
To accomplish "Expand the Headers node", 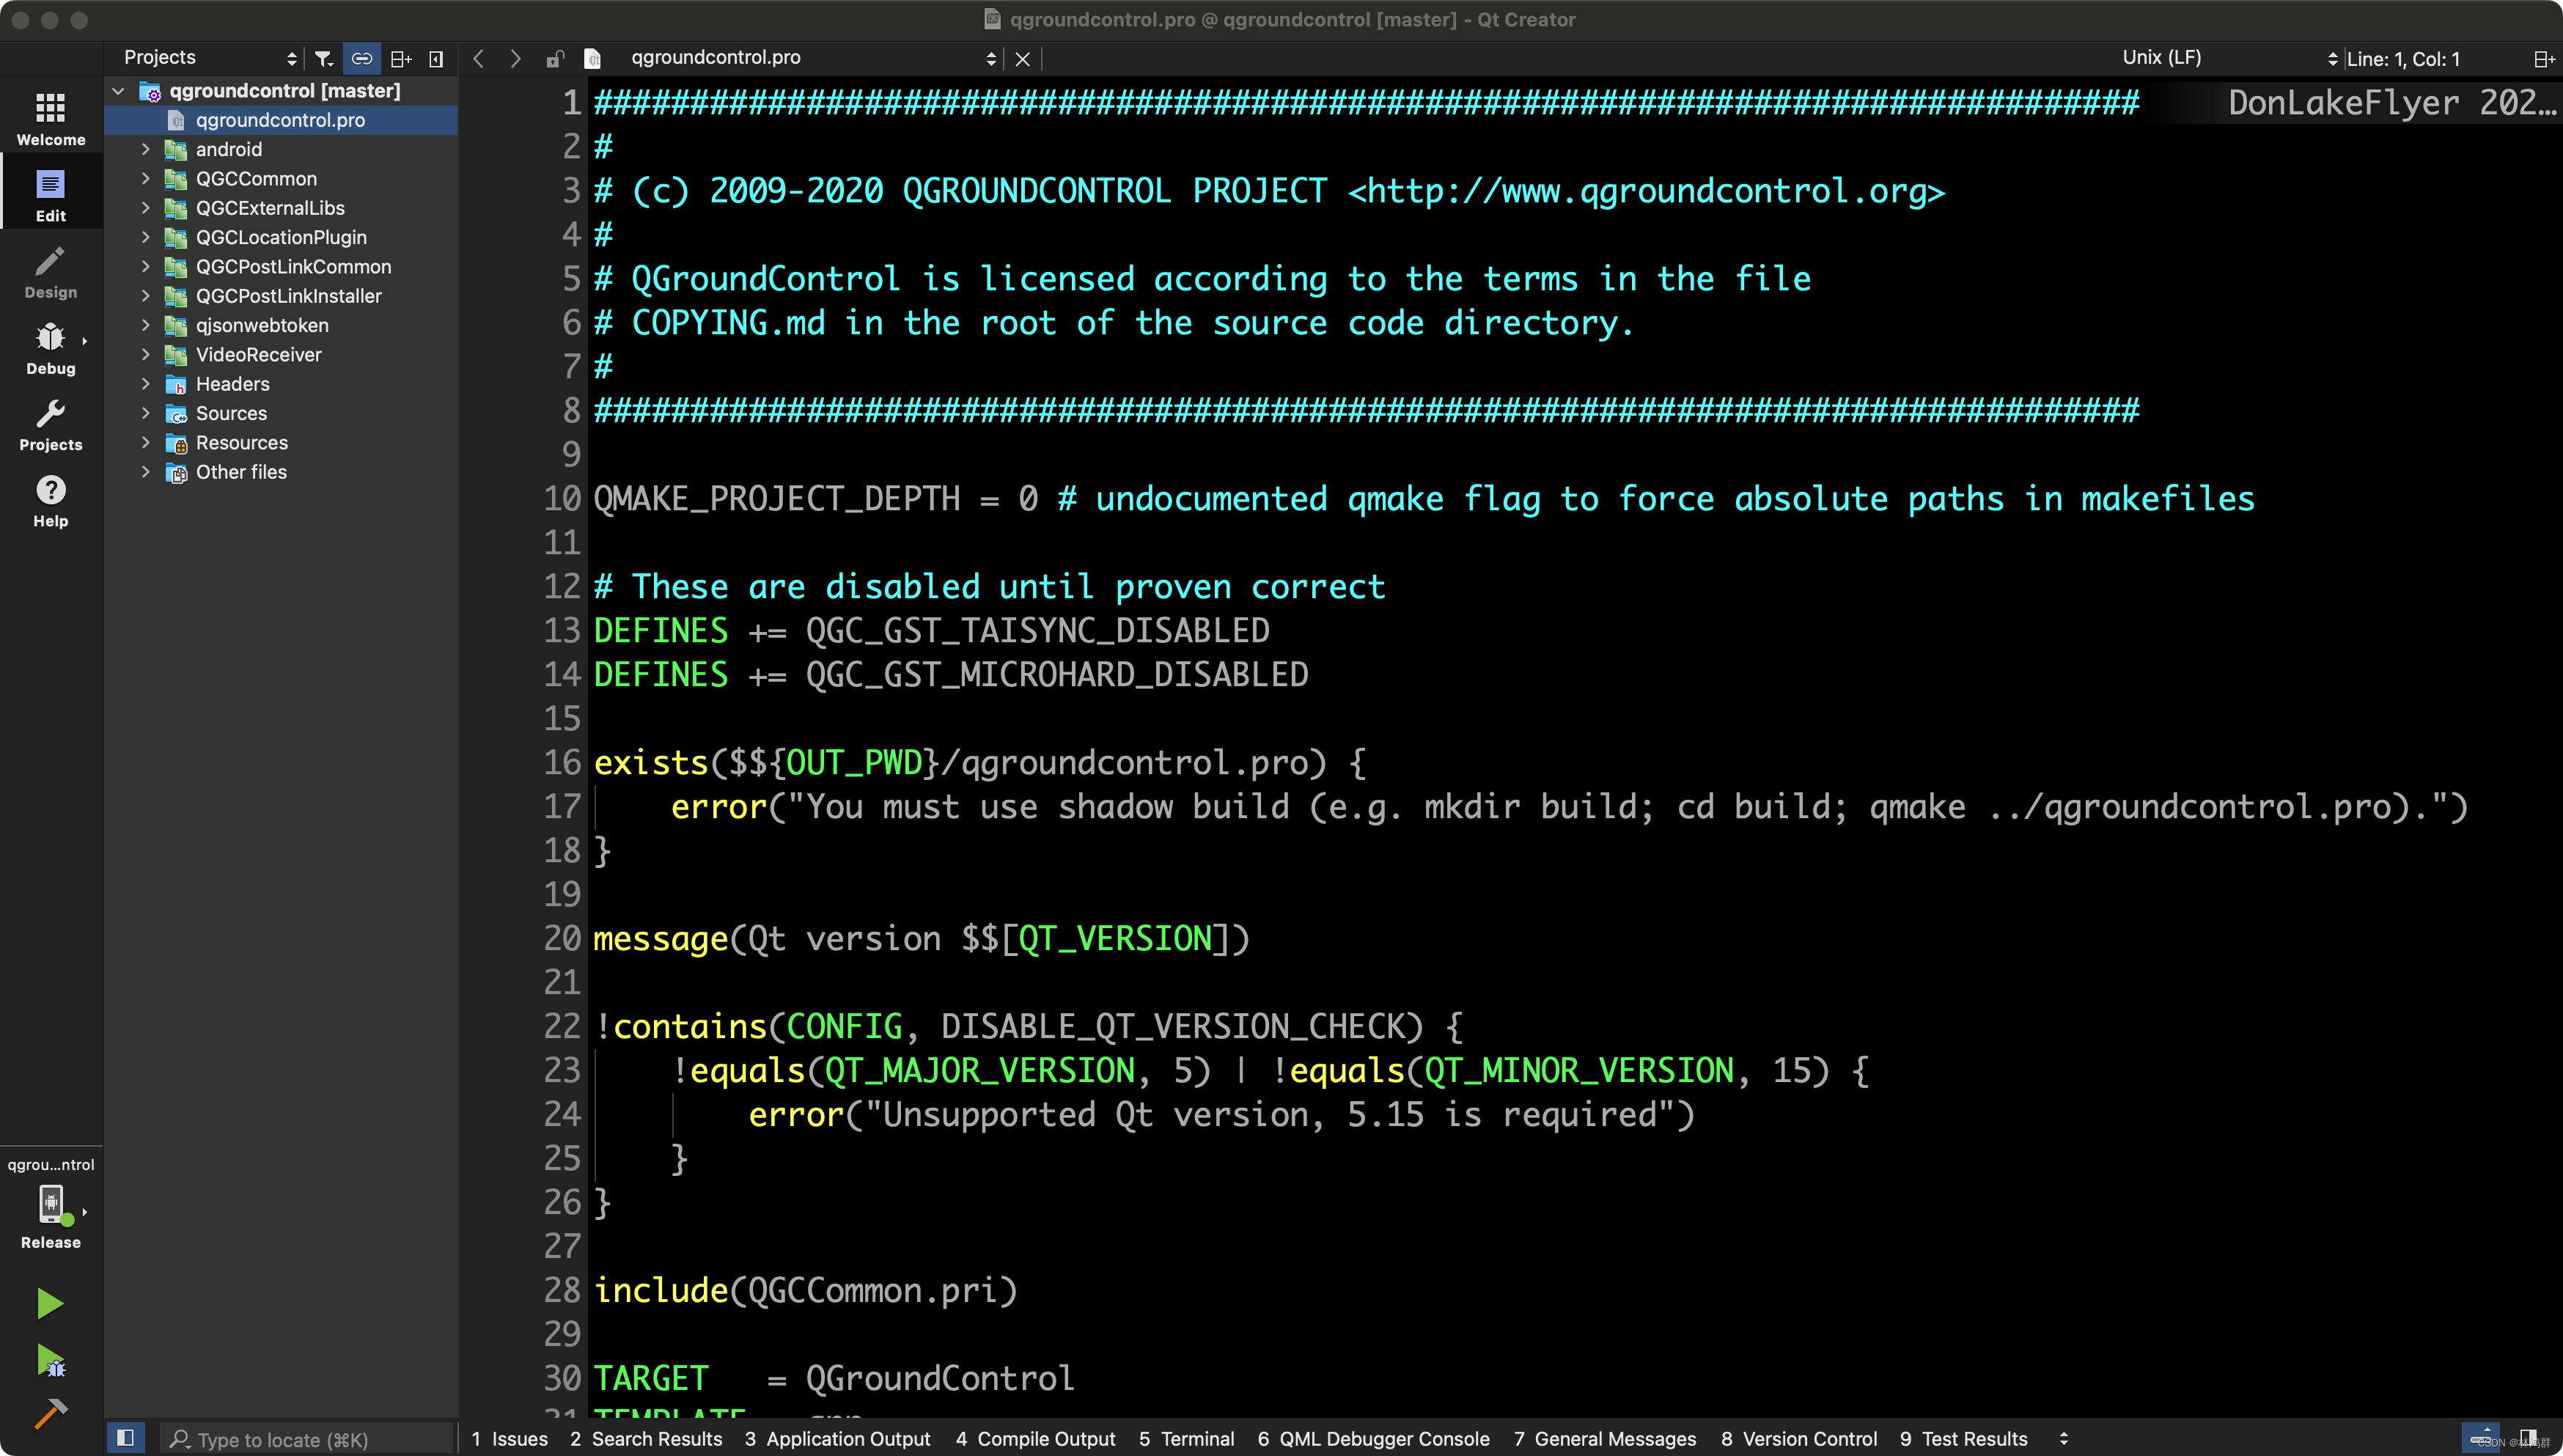I will [x=146, y=384].
